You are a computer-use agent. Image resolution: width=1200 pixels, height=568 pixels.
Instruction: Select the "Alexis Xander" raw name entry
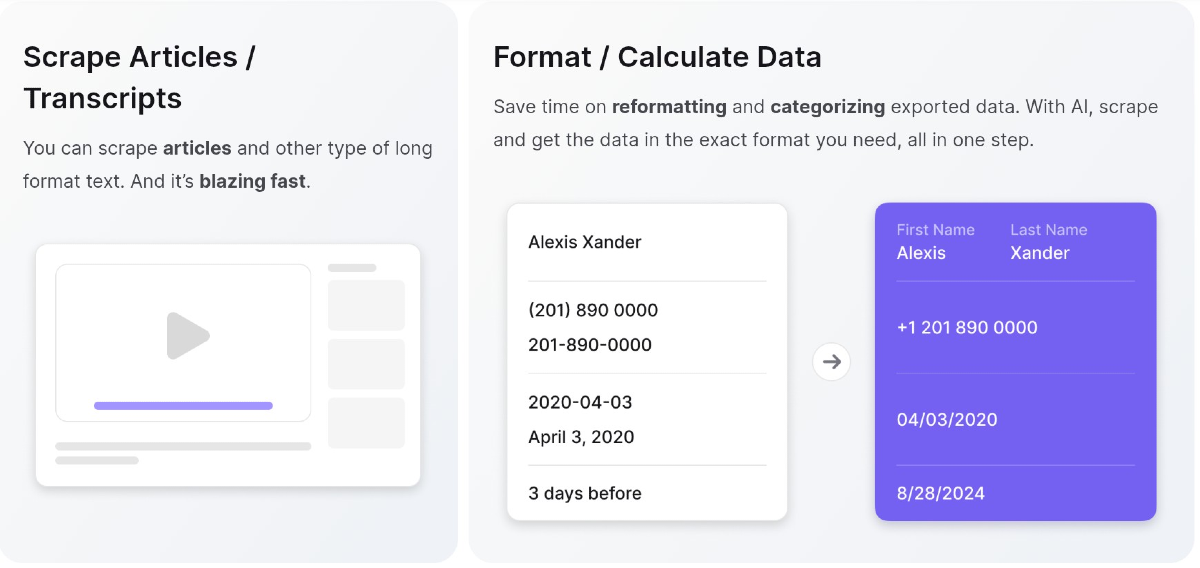585,242
